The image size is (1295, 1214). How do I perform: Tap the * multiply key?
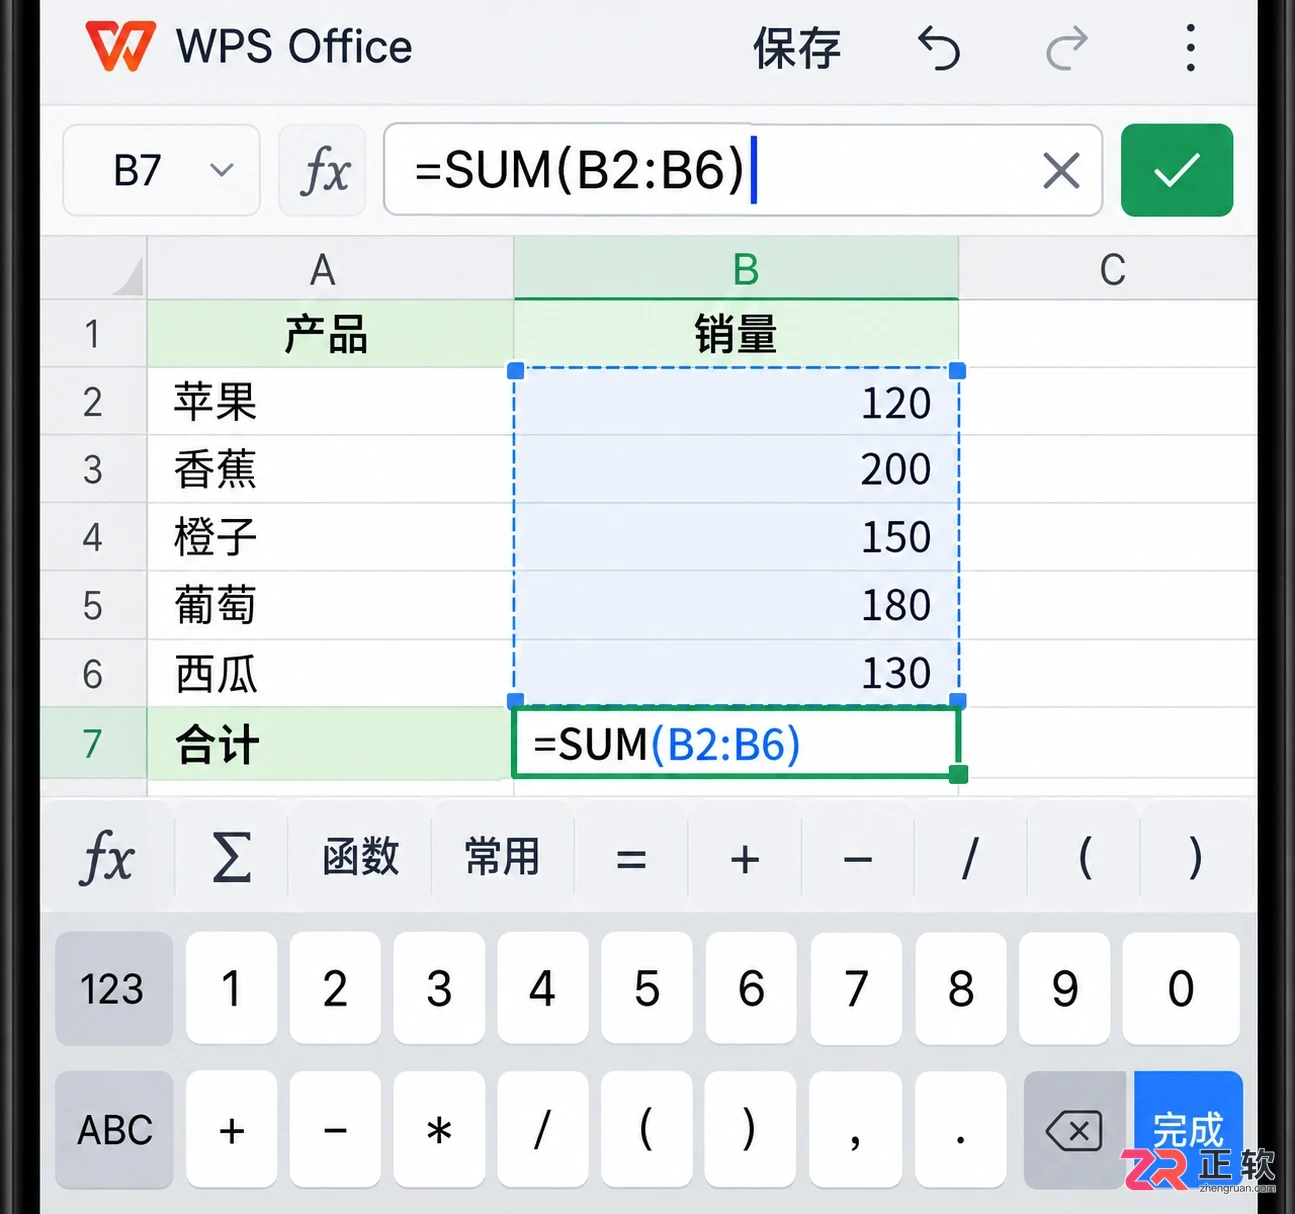[x=439, y=1130]
